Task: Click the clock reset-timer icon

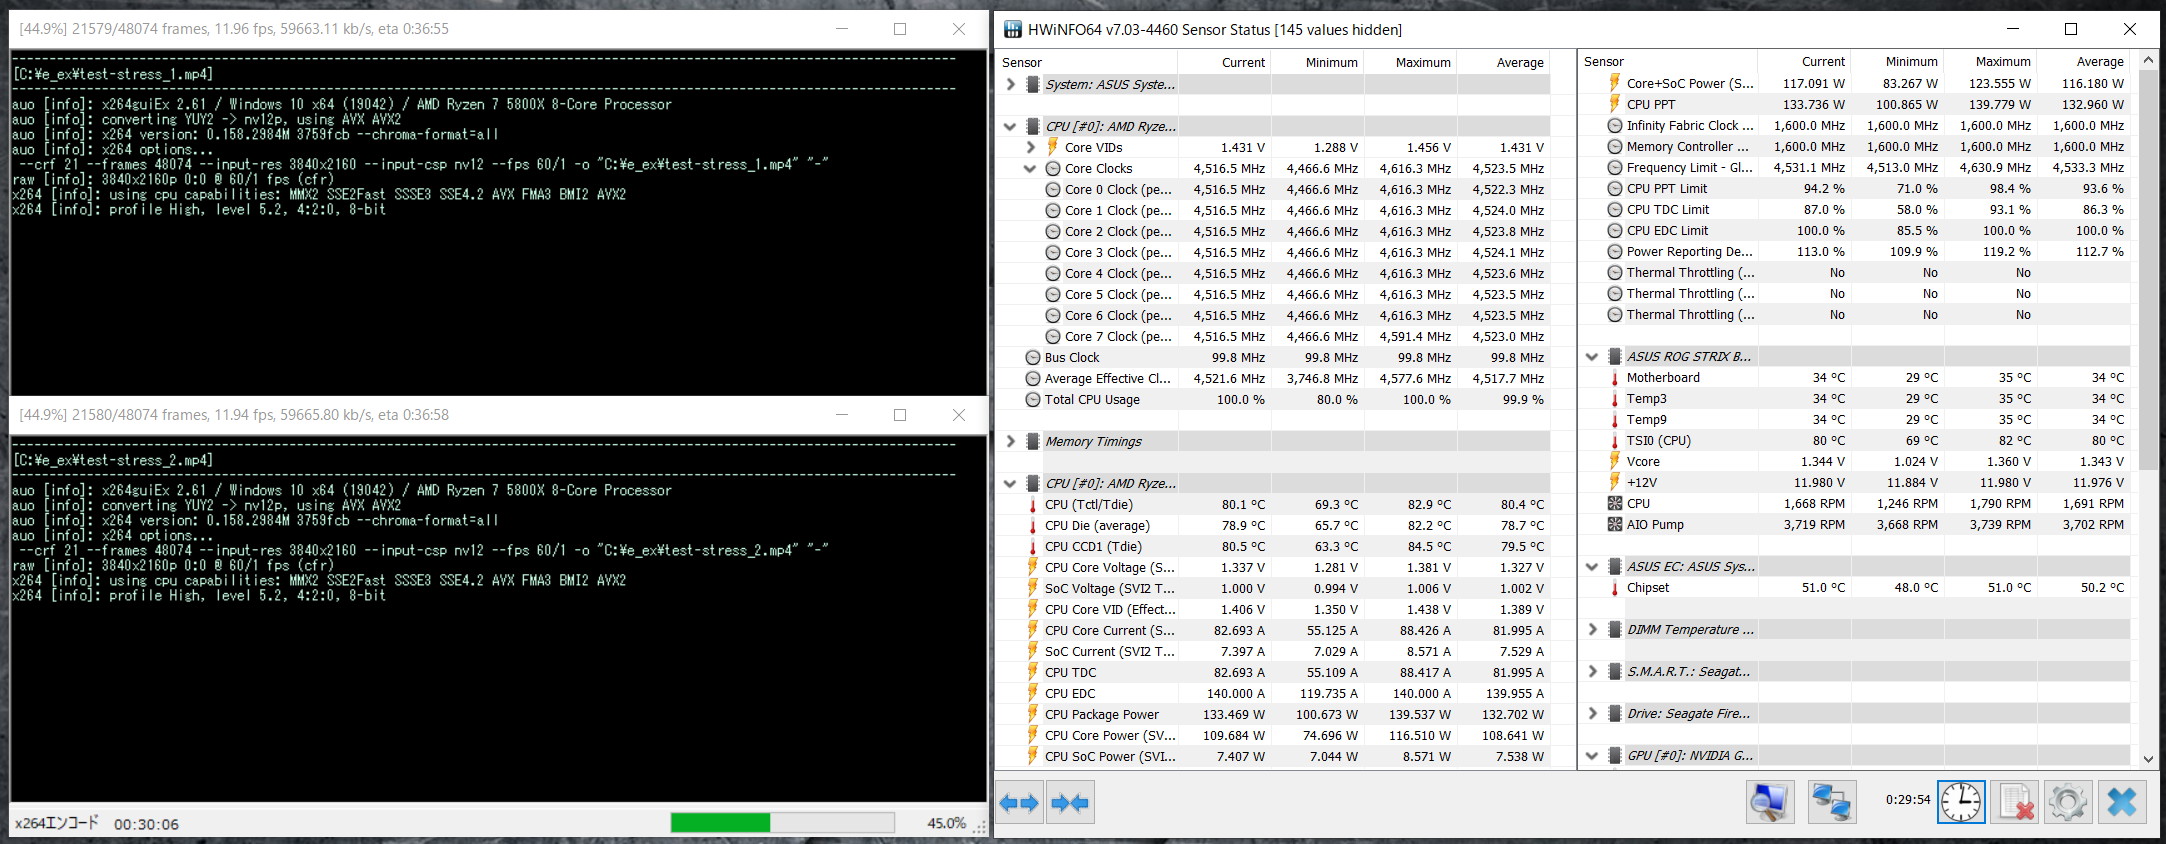Action: point(1961,802)
